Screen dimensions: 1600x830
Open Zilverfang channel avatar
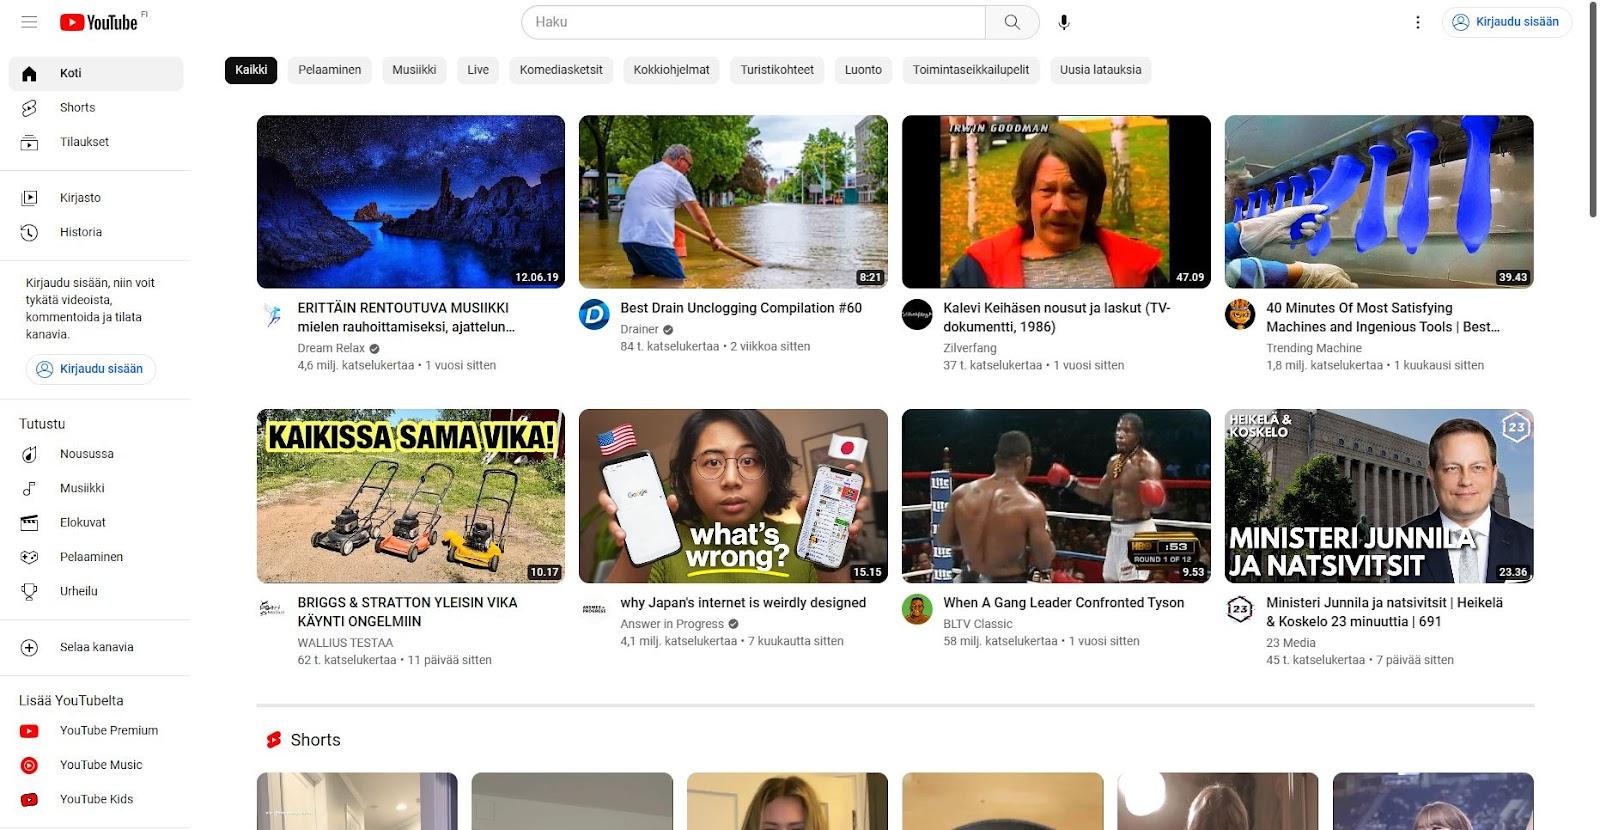[x=917, y=315]
